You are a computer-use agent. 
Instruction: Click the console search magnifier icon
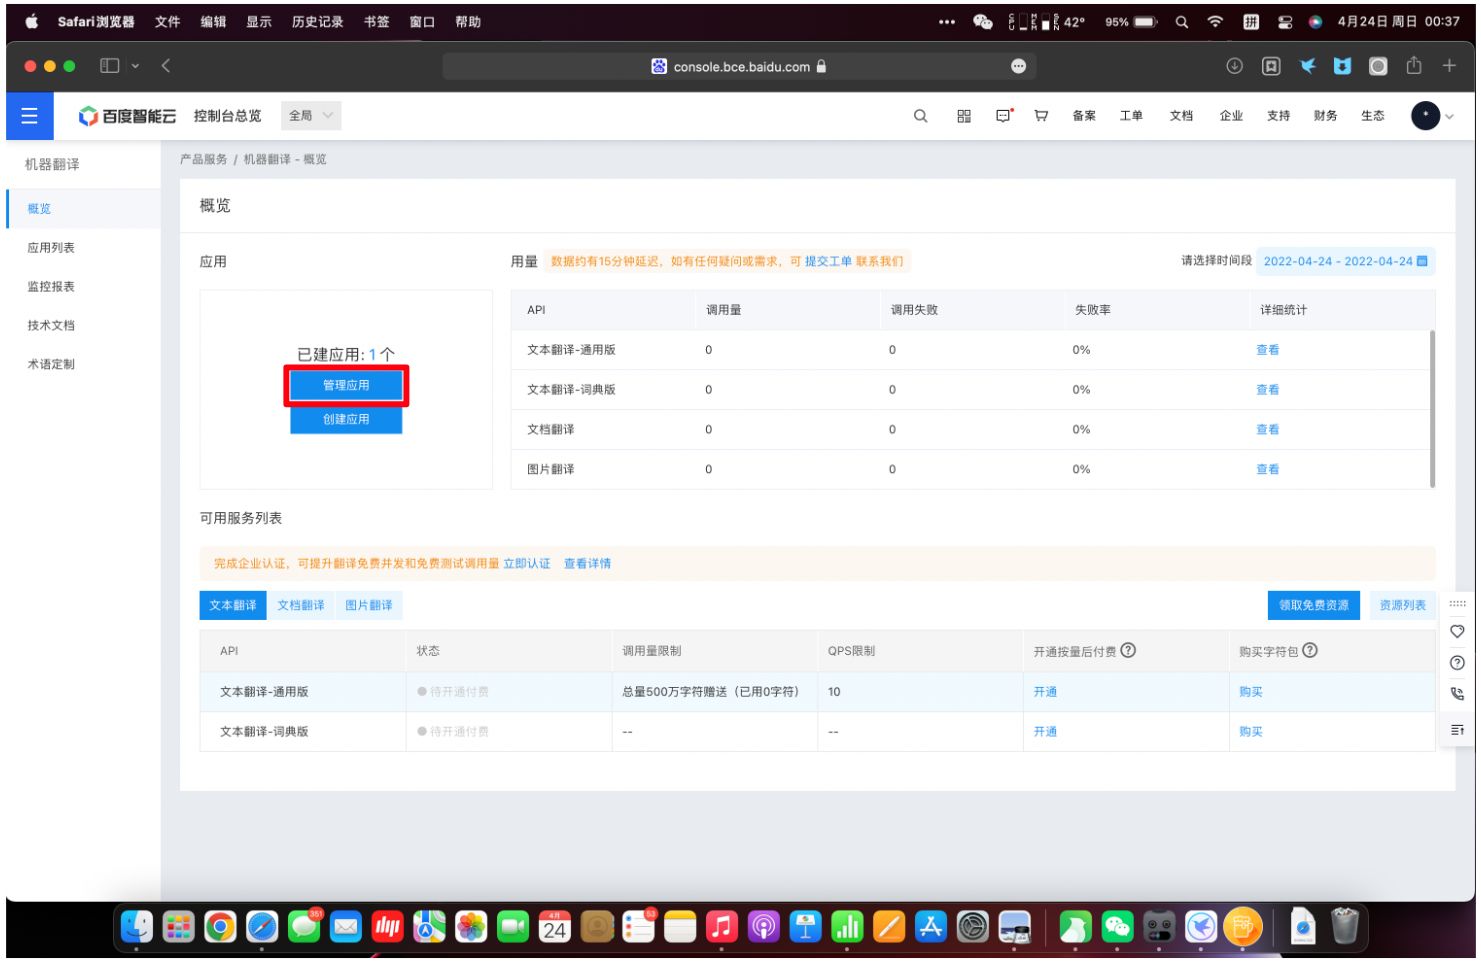pyautogui.click(x=920, y=116)
